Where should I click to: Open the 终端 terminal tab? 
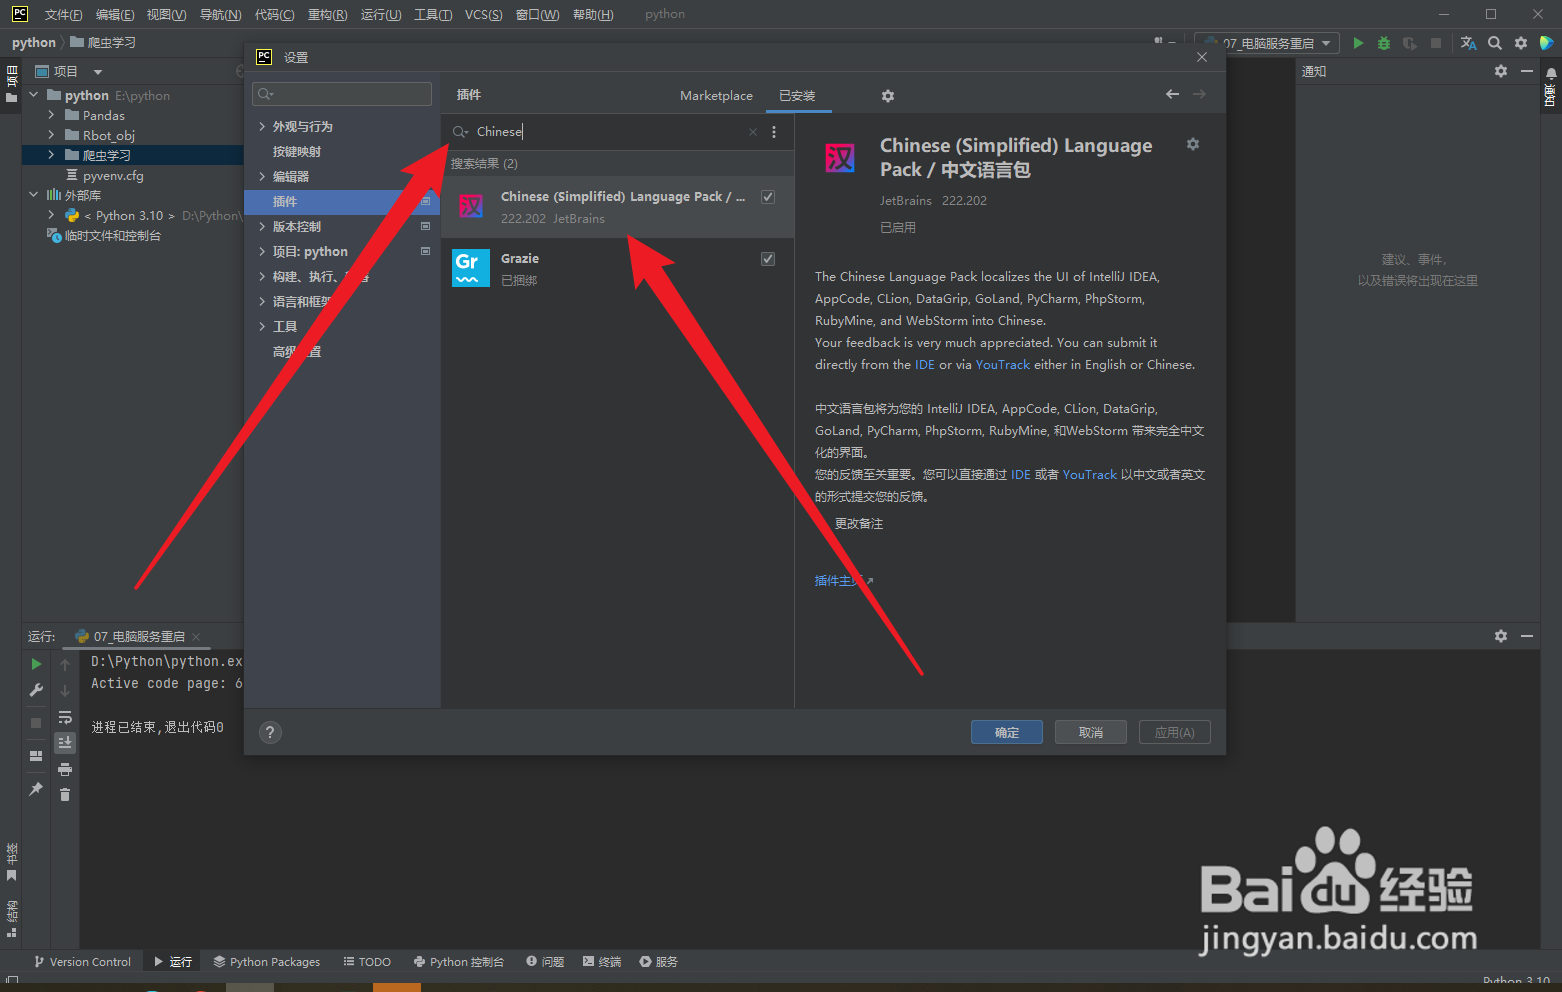(x=602, y=962)
